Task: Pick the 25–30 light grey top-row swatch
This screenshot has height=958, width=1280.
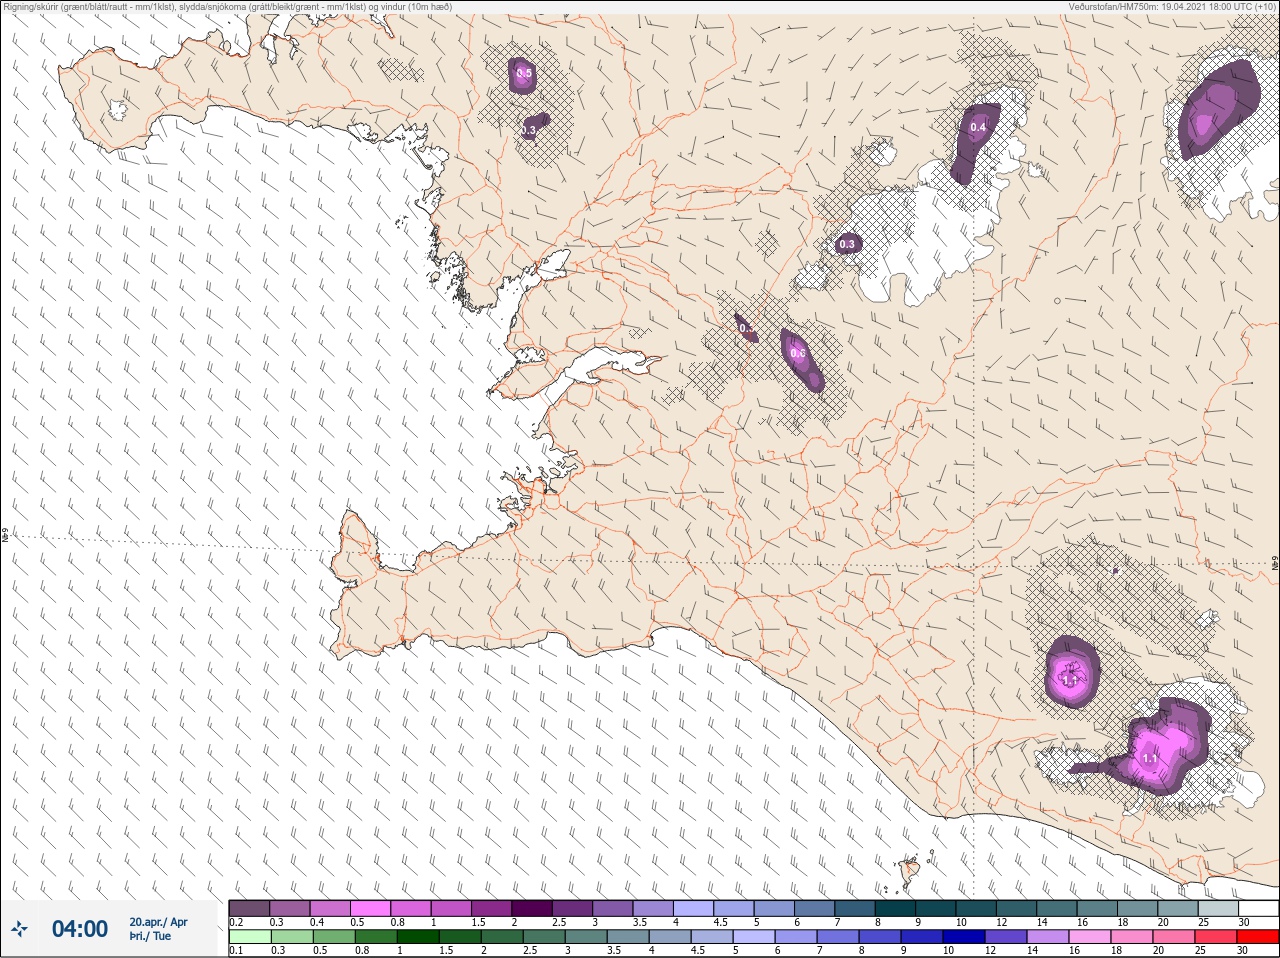Action: pyautogui.click(x=1218, y=908)
